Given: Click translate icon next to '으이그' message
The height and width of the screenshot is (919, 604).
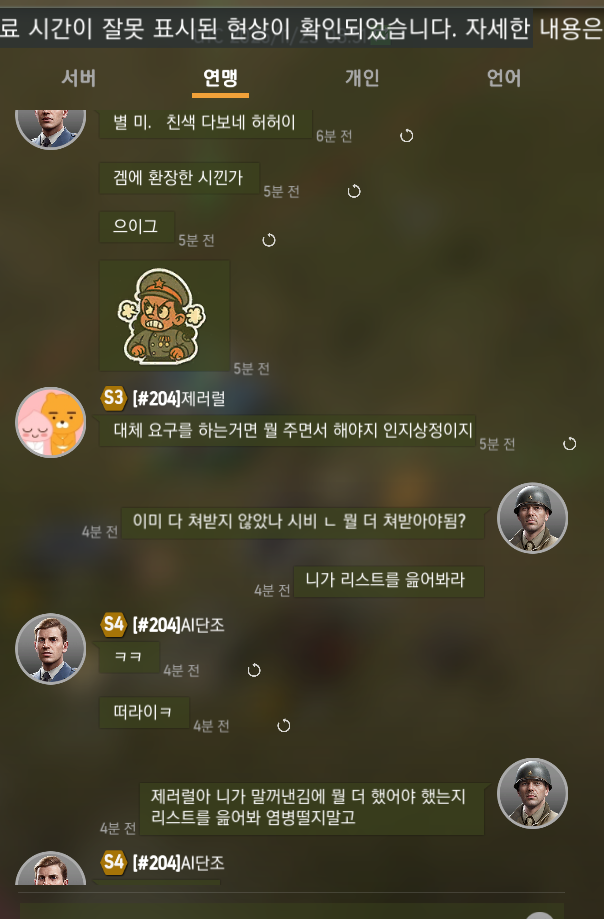Looking at the screenshot, I should point(269,240).
